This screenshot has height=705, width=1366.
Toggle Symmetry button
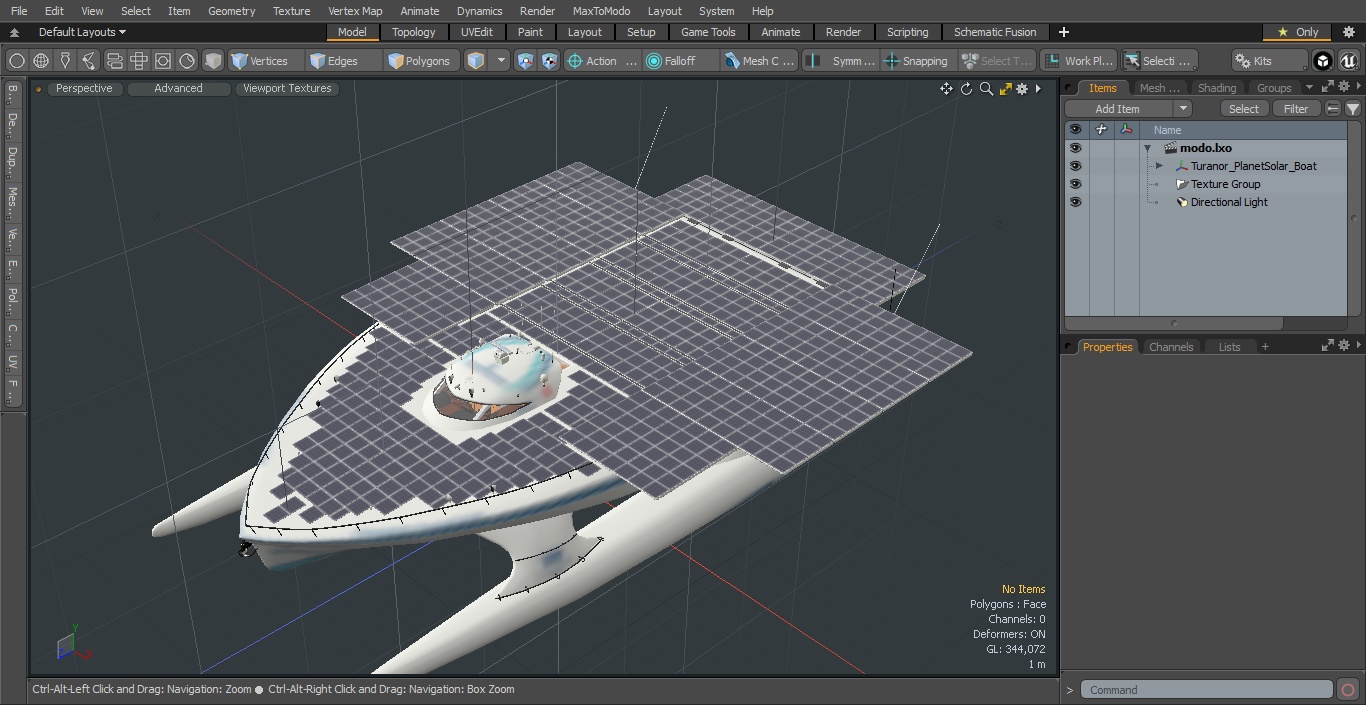tap(842, 61)
